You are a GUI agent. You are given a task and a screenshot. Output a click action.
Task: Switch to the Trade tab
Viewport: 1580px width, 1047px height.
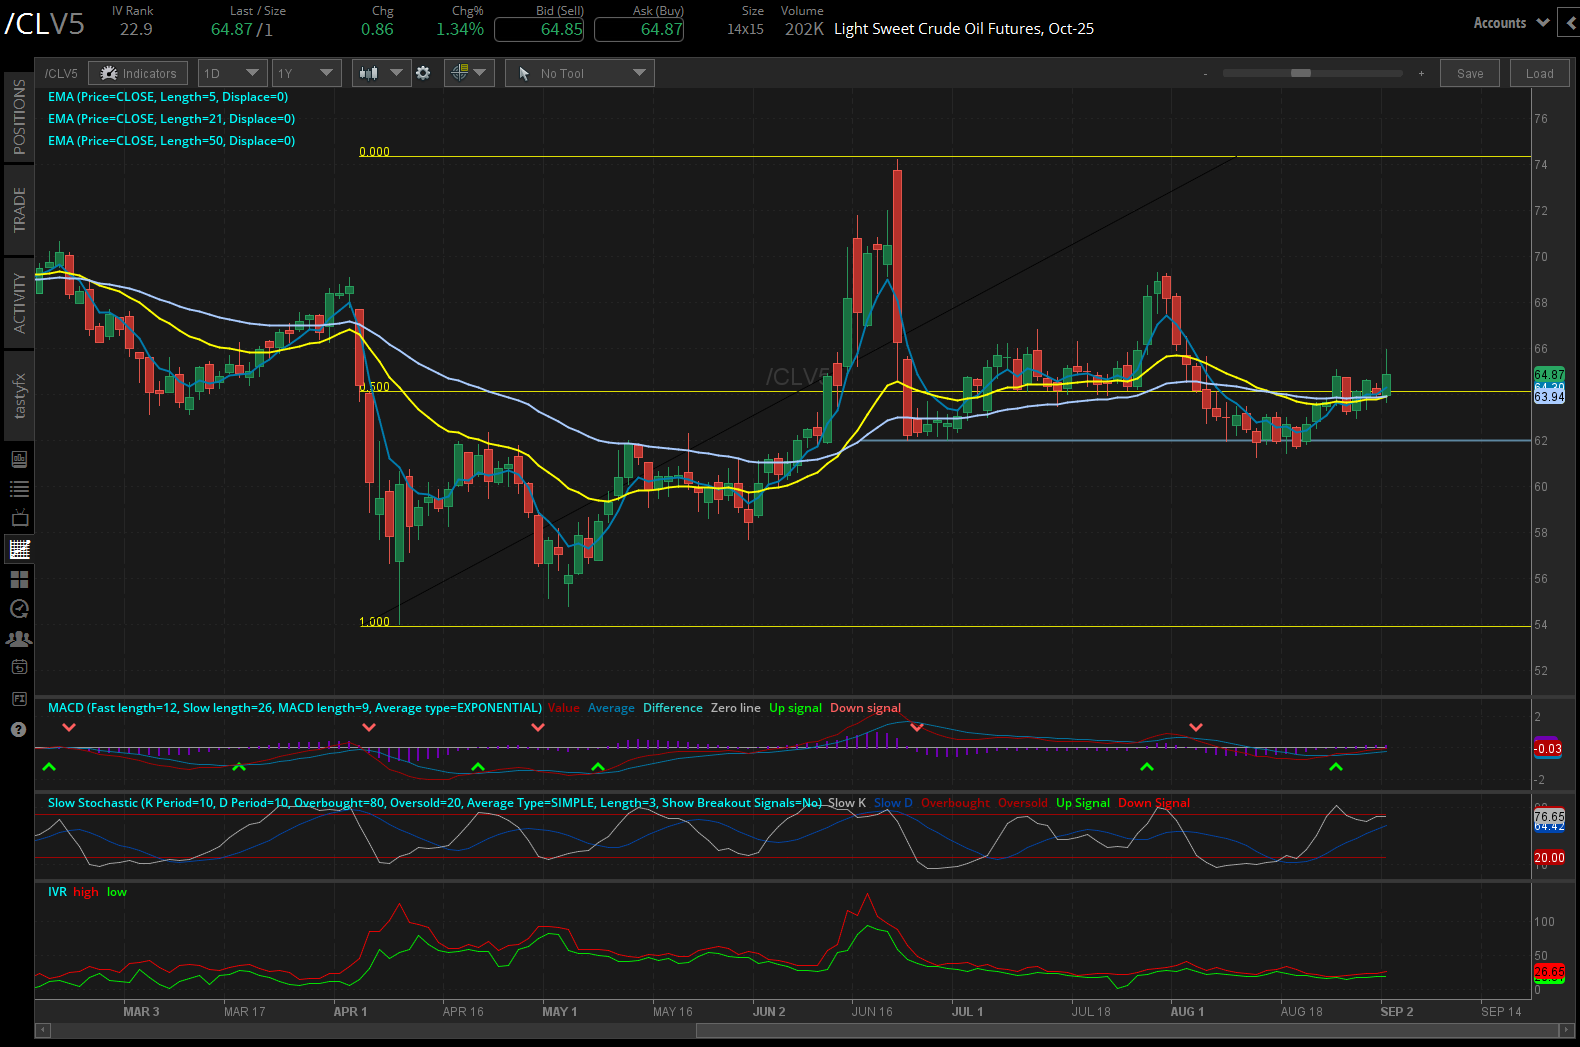[19, 209]
